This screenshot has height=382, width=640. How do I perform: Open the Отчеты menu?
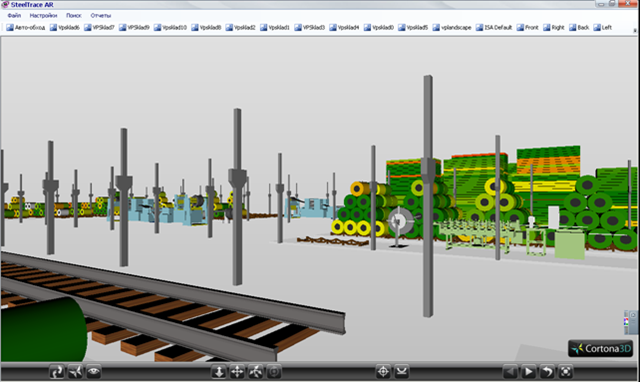pyautogui.click(x=101, y=16)
